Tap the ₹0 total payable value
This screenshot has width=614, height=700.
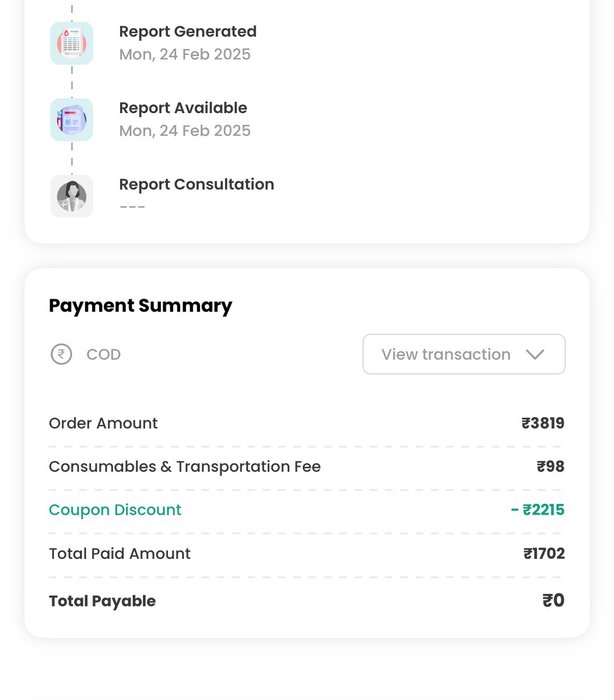tap(553, 601)
